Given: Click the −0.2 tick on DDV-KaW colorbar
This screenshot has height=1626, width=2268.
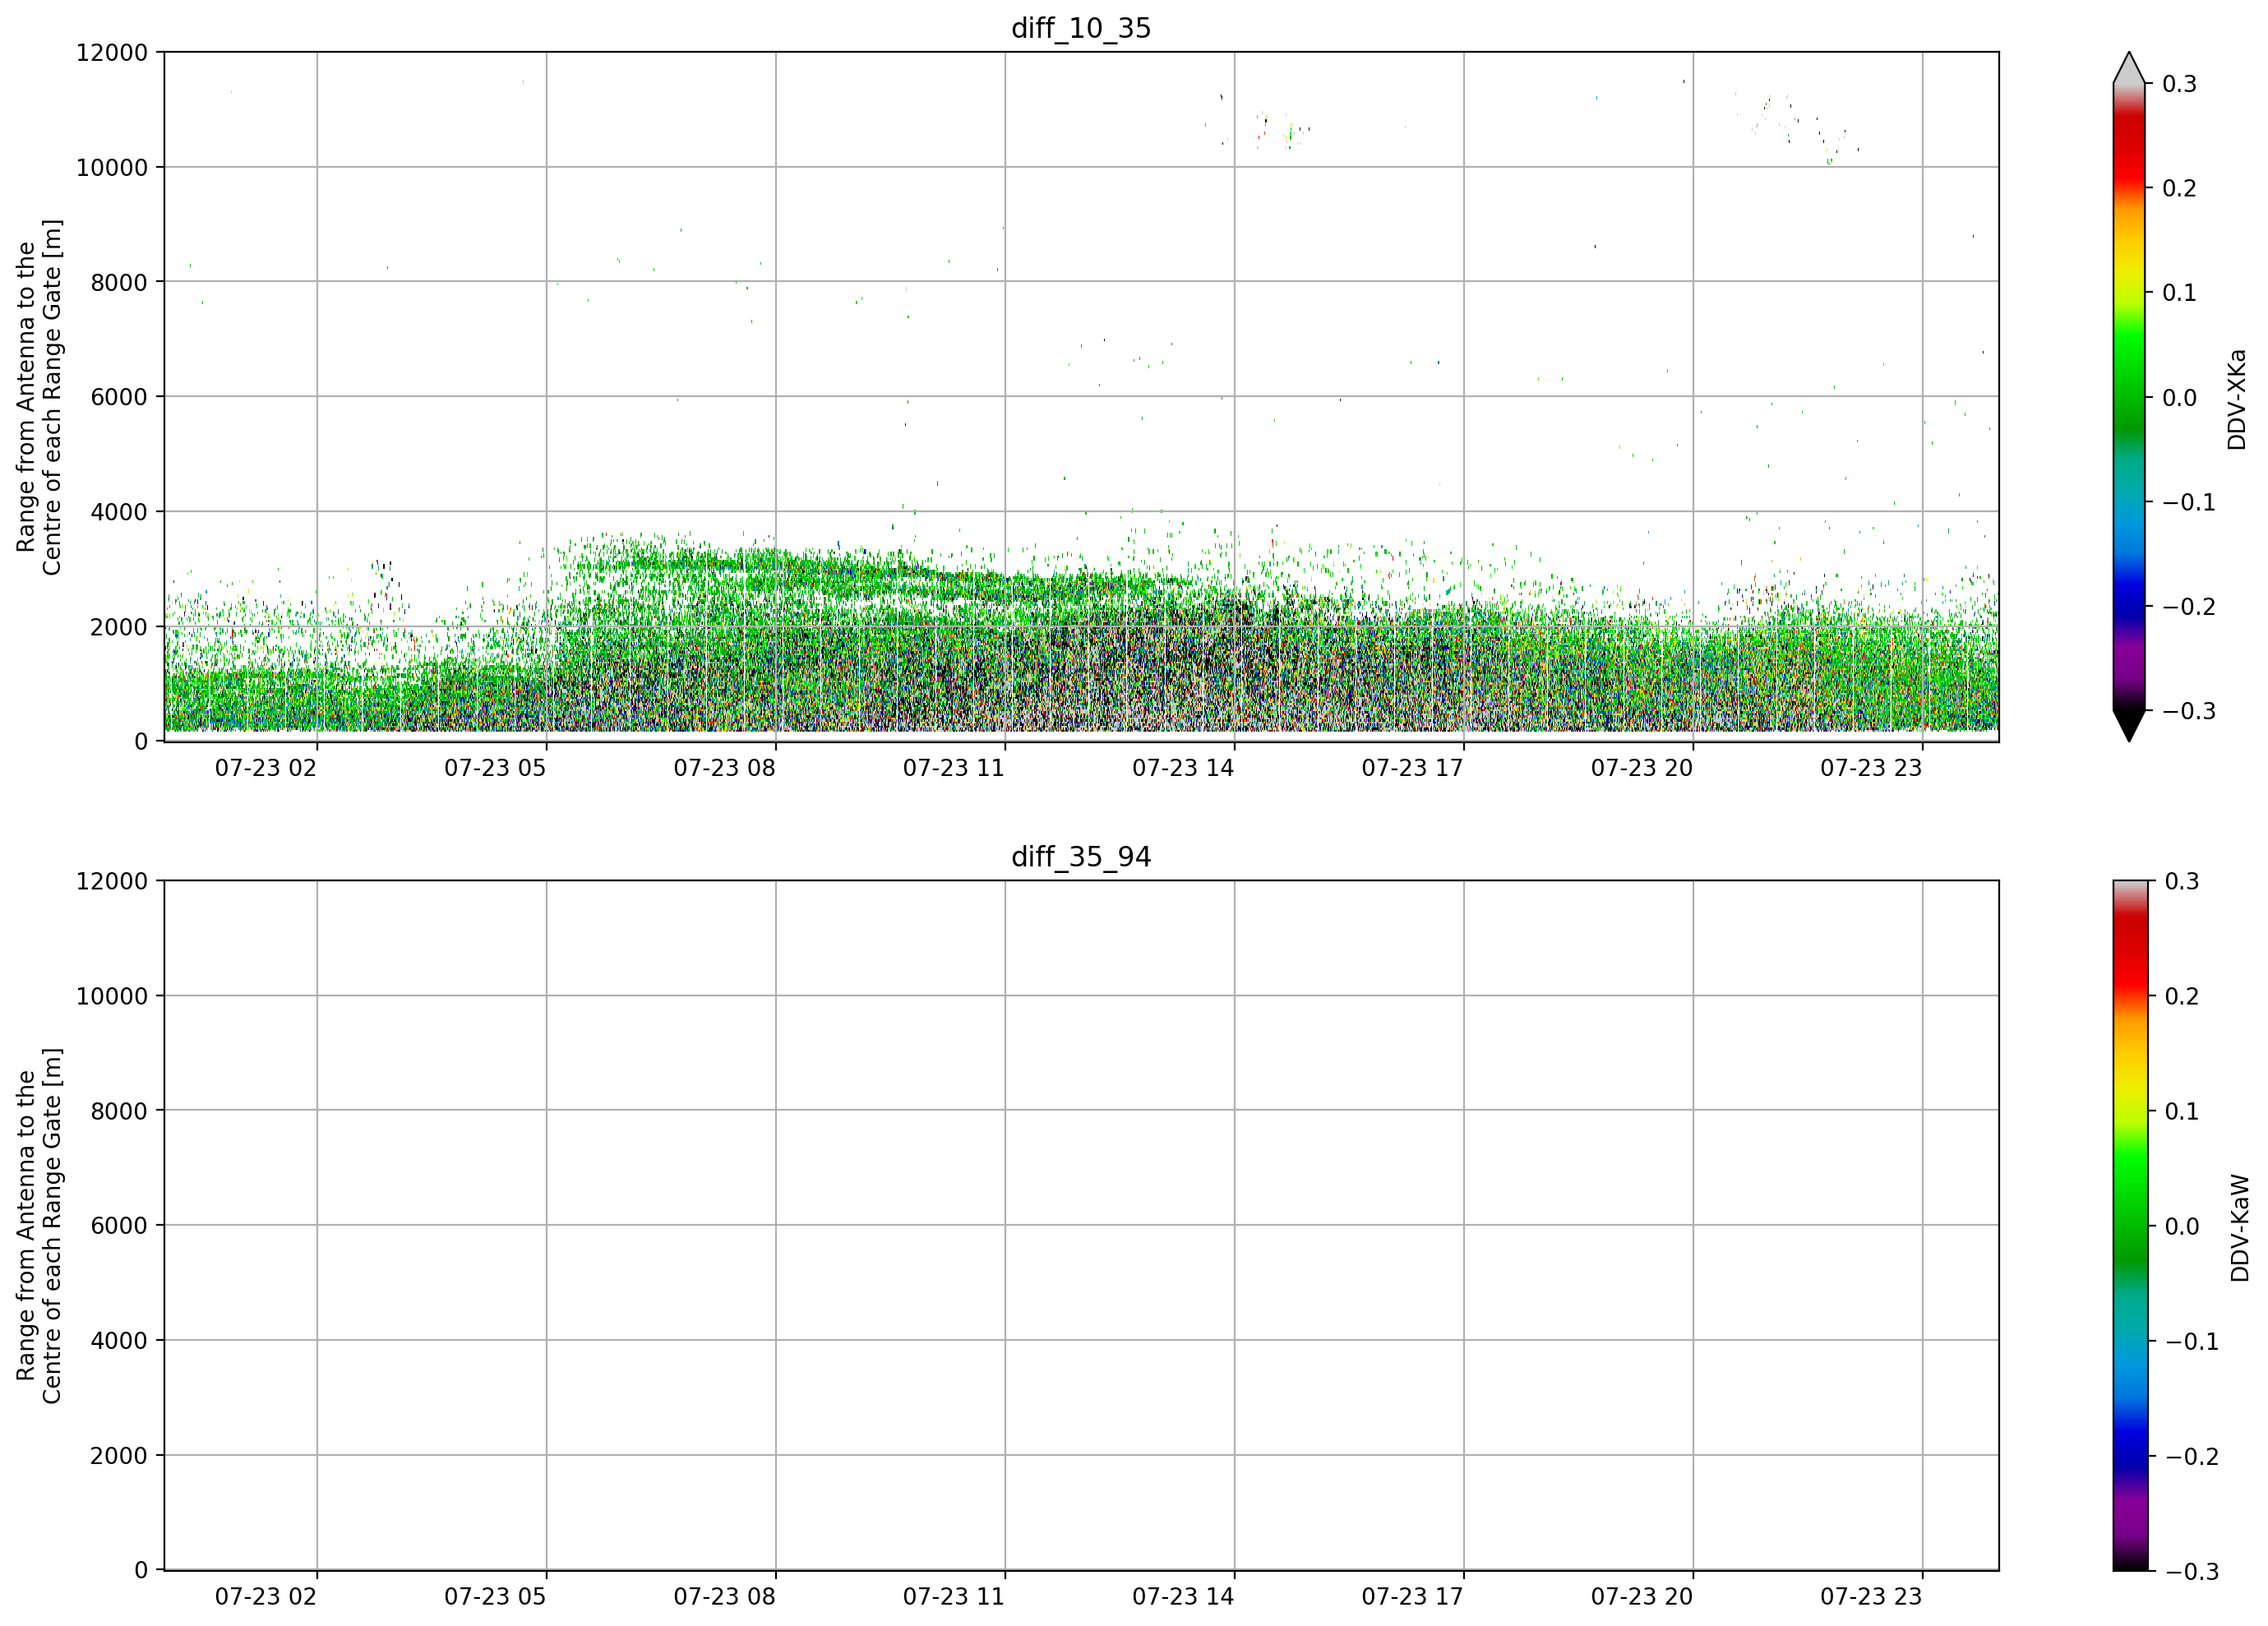Looking at the screenshot, I should pyautogui.click(x=2192, y=1456).
